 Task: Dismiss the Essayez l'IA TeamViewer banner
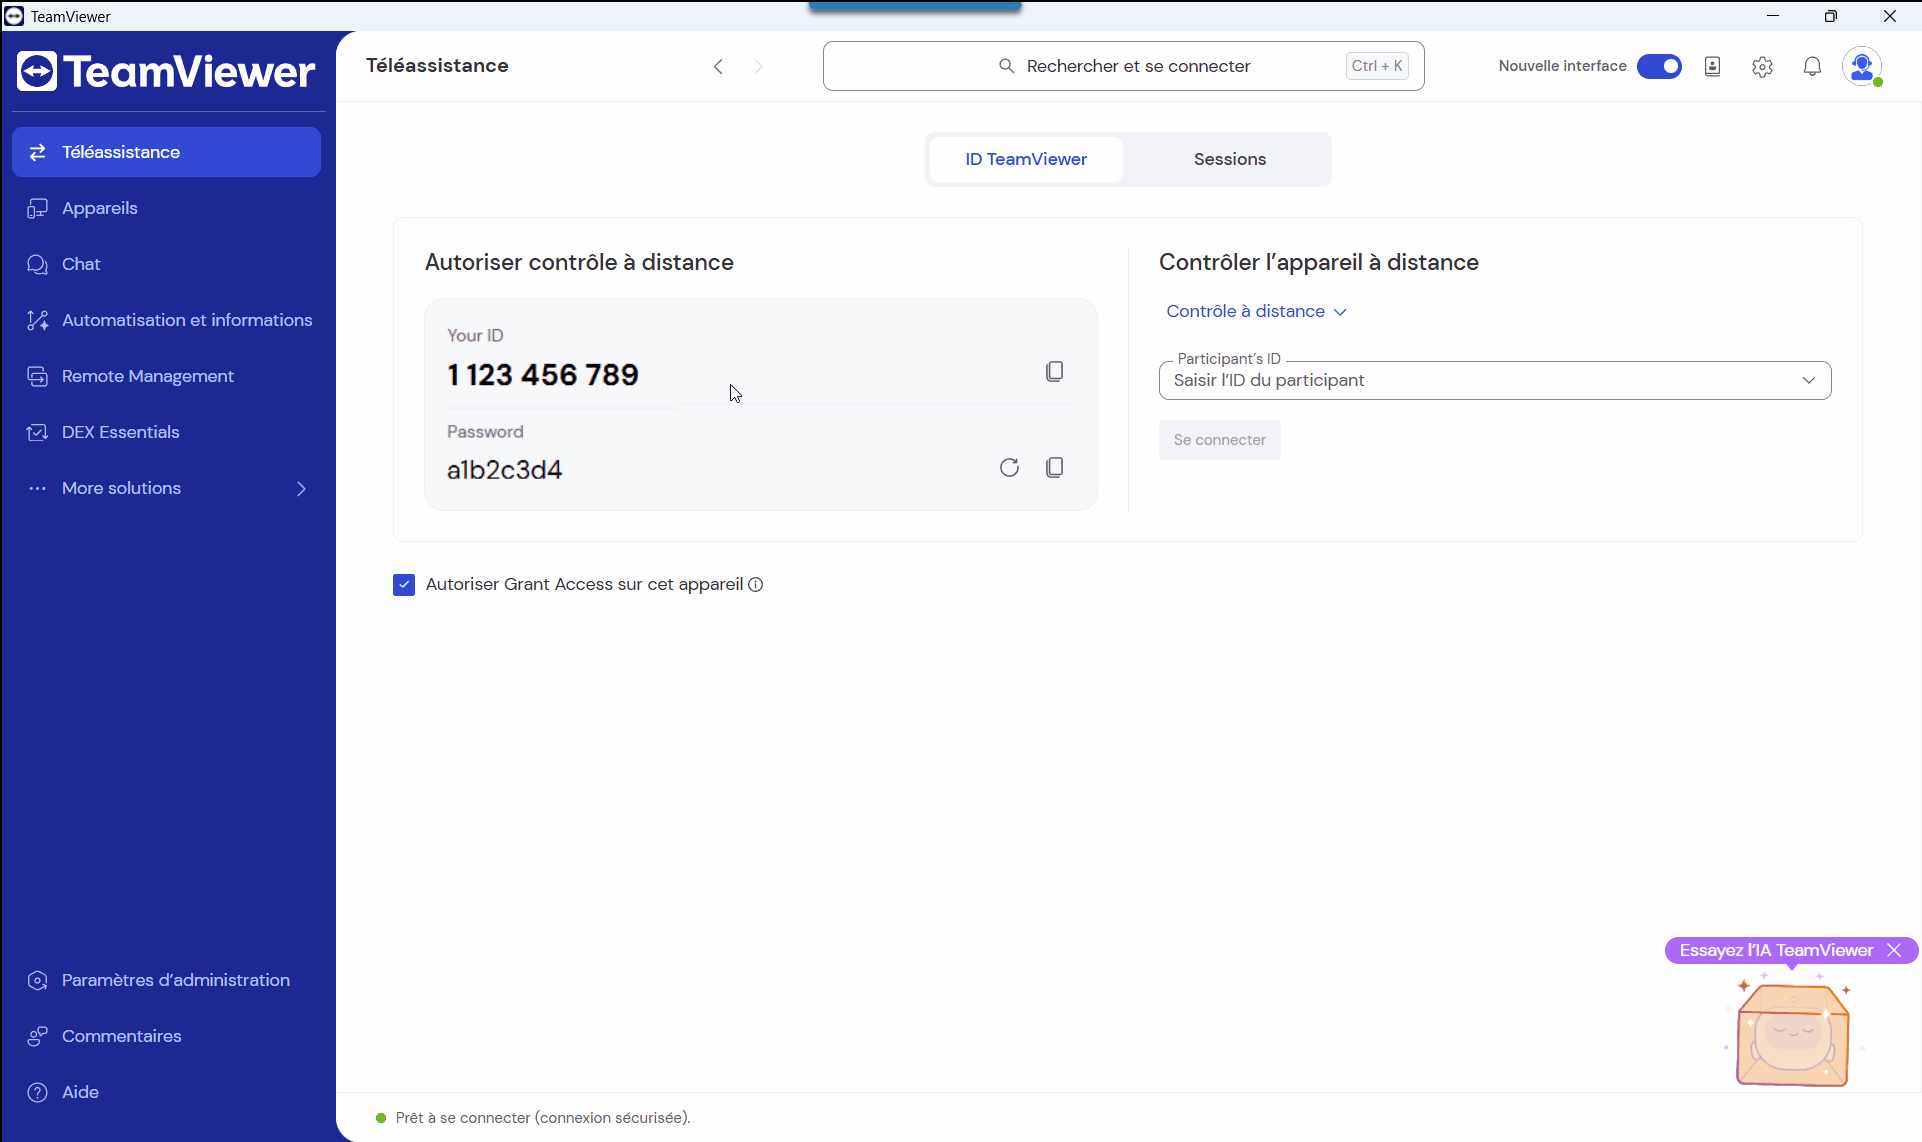pos(1894,950)
